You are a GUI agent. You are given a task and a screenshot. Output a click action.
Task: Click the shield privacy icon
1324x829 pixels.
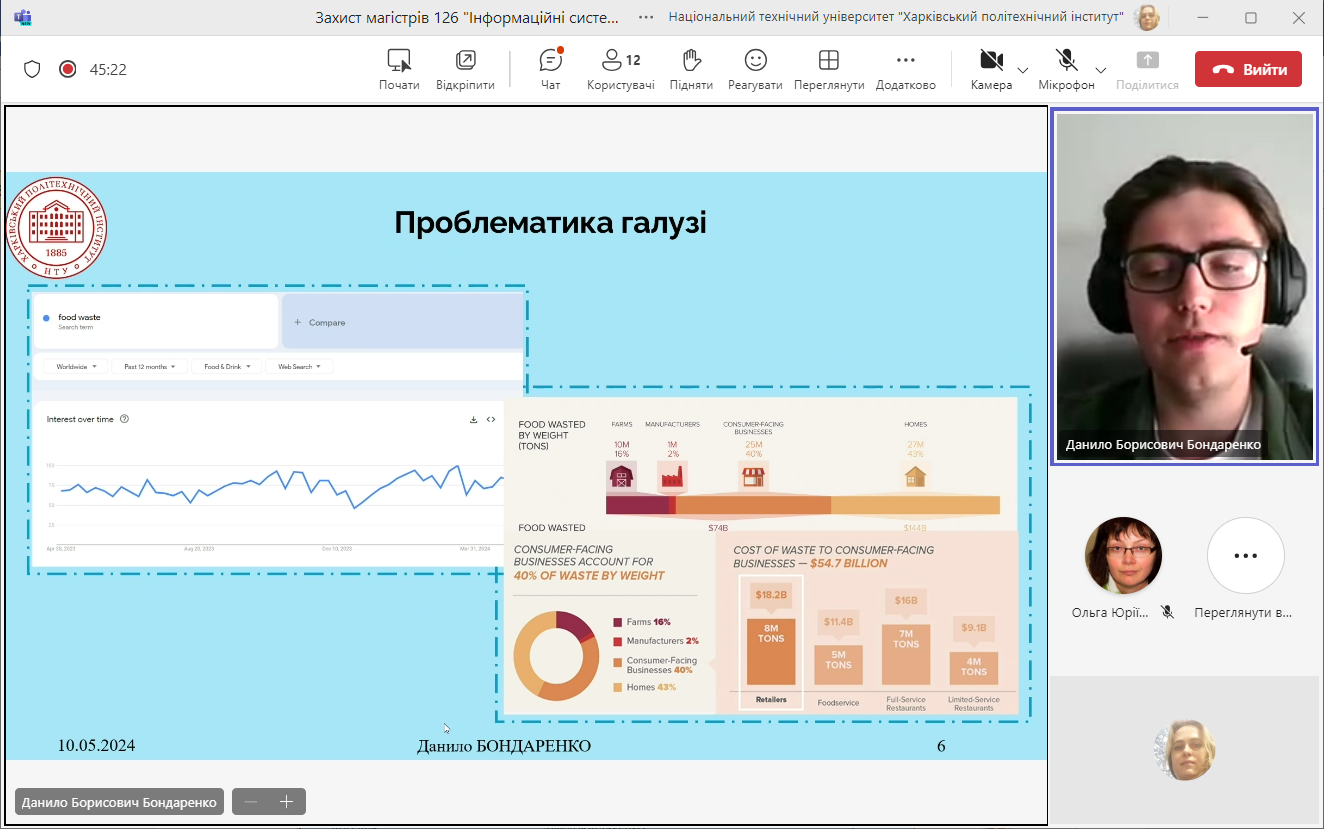pos(32,69)
